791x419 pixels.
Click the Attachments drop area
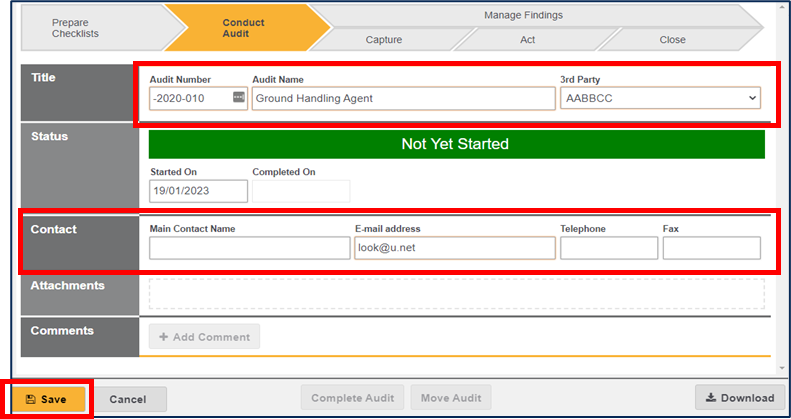pyautogui.click(x=456, y=293)
